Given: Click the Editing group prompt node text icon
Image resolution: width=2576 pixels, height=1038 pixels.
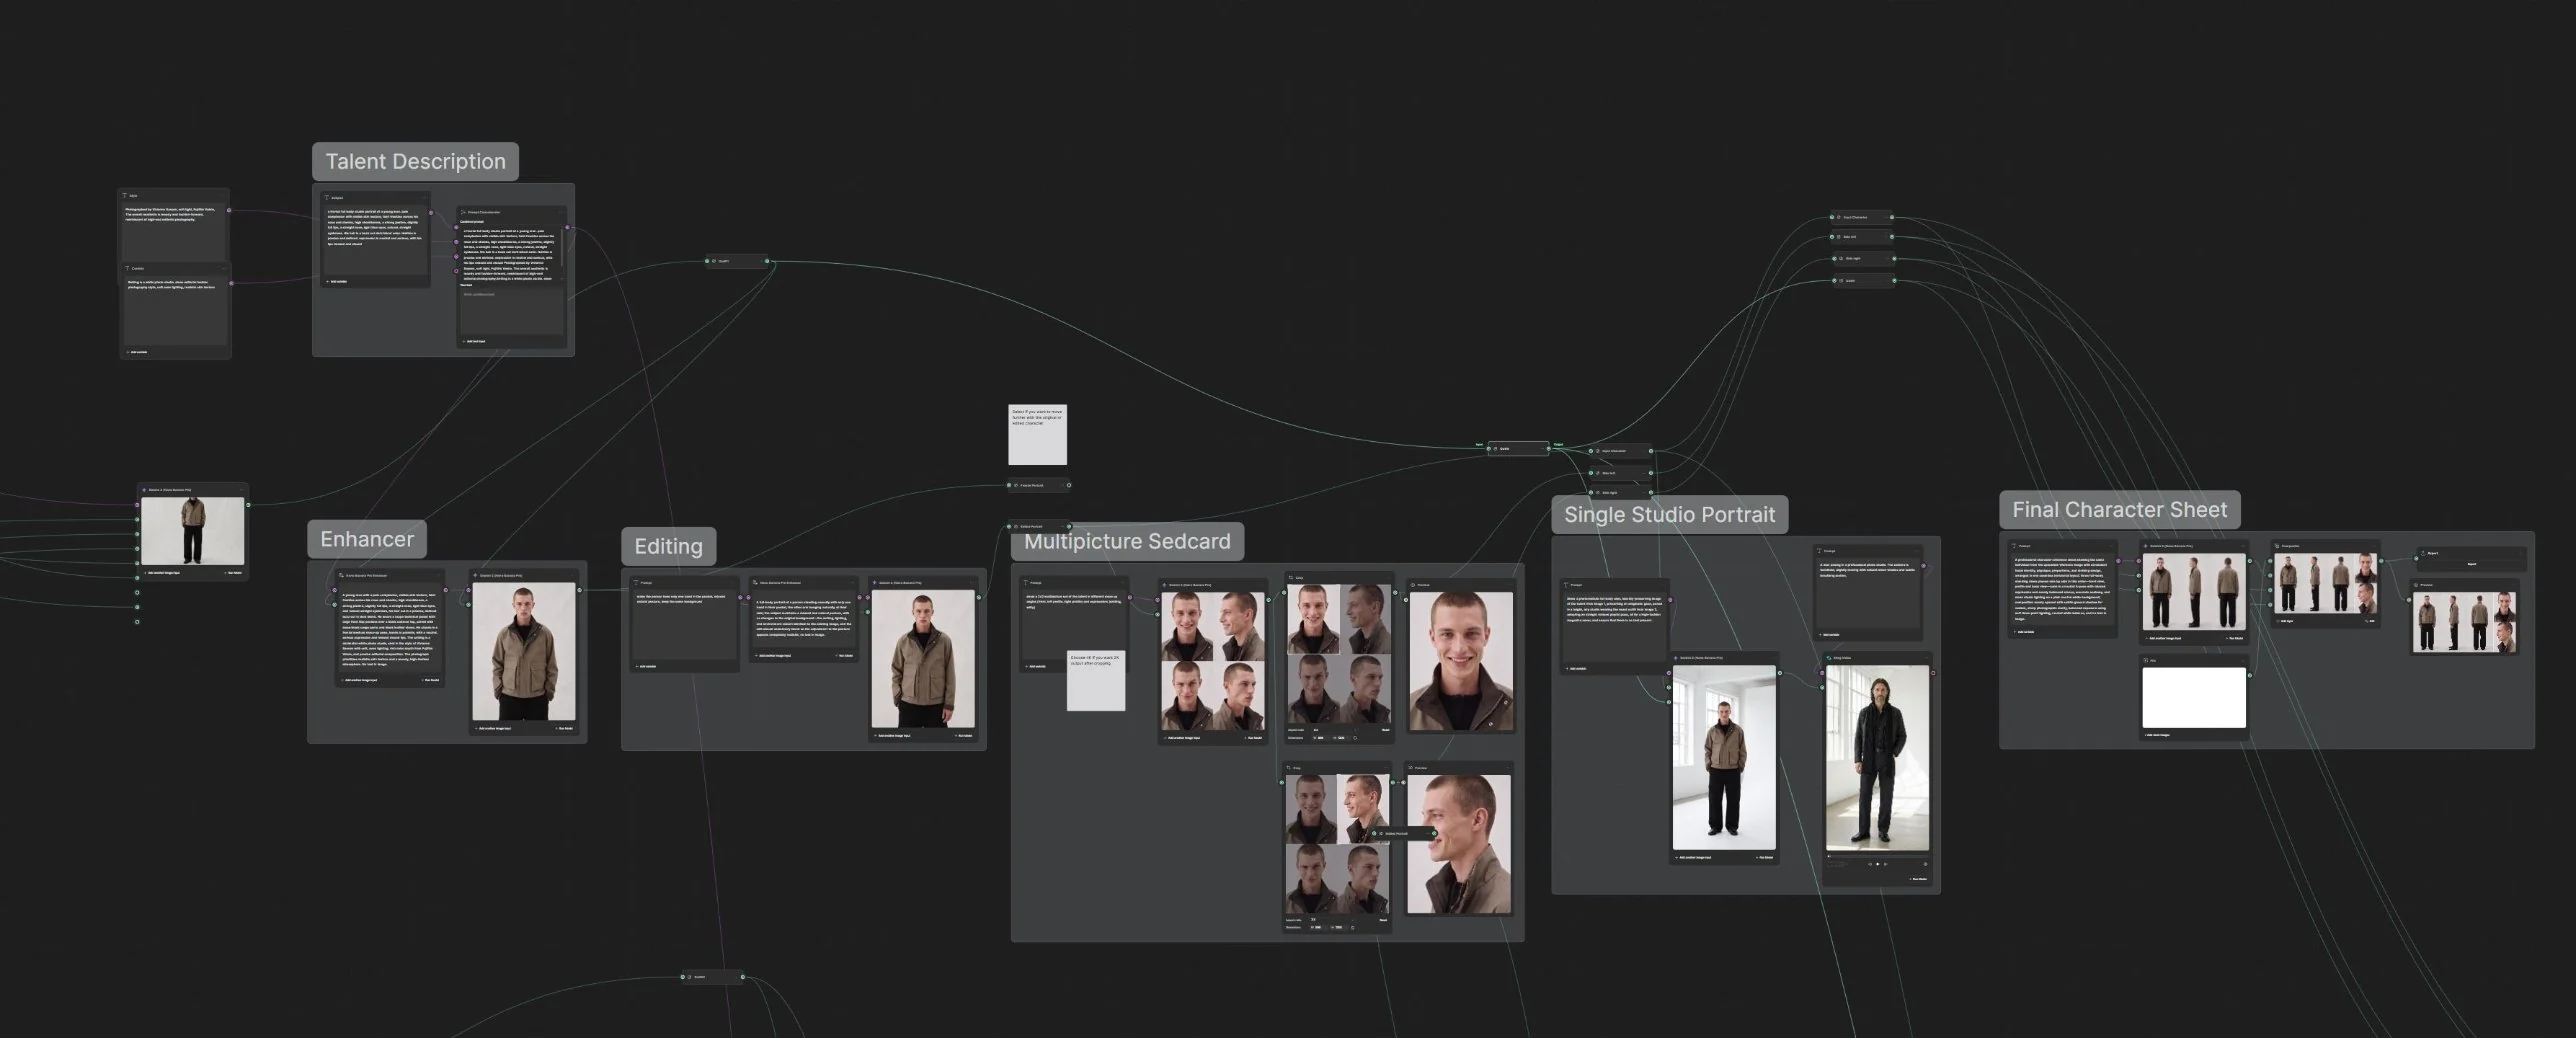Looking at the screenshot, I should point(636,582).
